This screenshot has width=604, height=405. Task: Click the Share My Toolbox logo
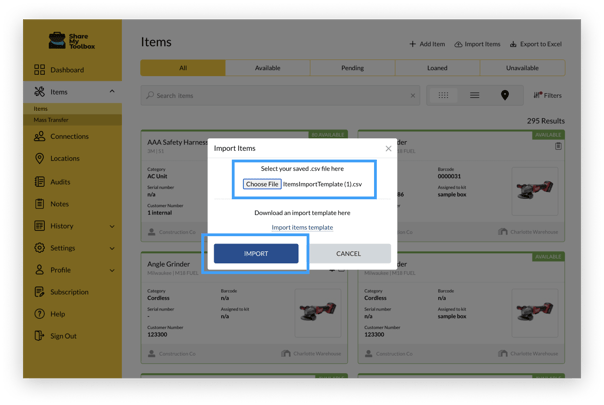pos(72,40)
